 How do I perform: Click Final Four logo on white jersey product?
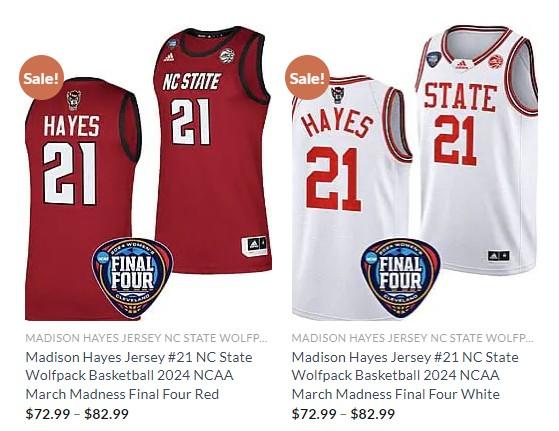(401, 278)
